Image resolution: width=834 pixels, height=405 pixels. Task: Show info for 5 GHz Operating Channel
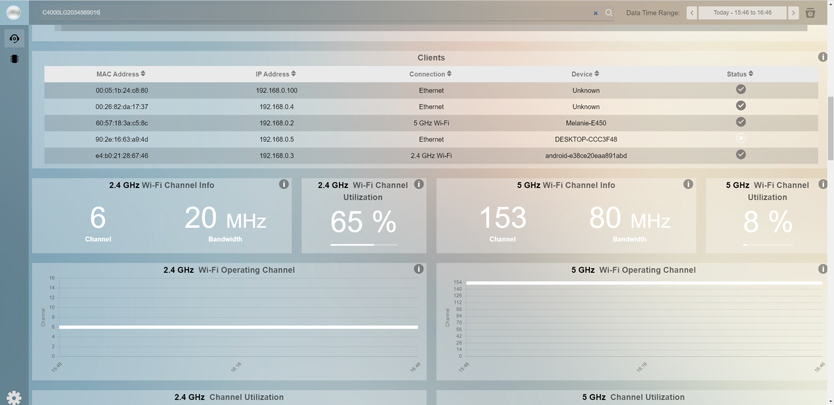(823, 269)
